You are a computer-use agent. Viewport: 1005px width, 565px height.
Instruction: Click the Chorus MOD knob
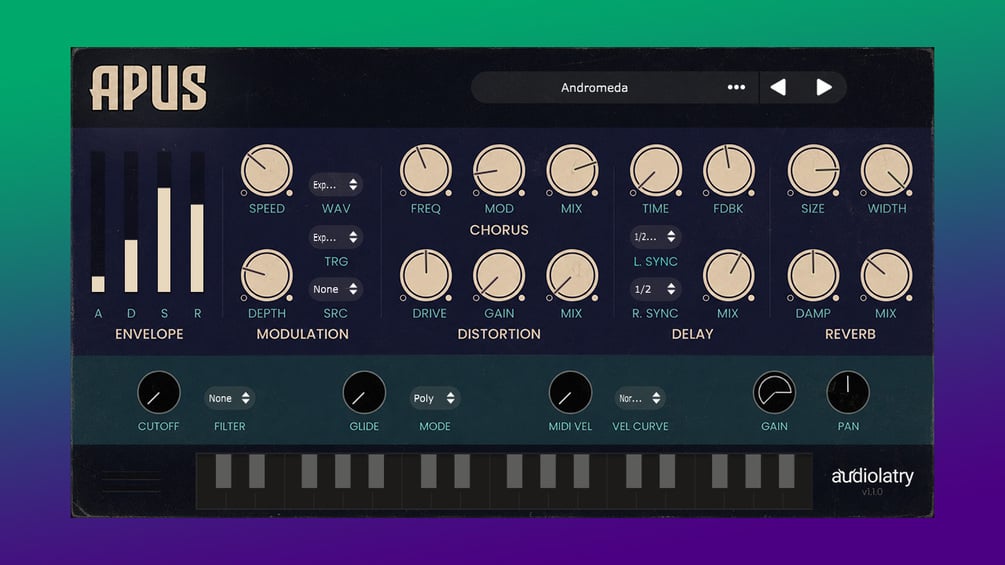click(499, 170)
